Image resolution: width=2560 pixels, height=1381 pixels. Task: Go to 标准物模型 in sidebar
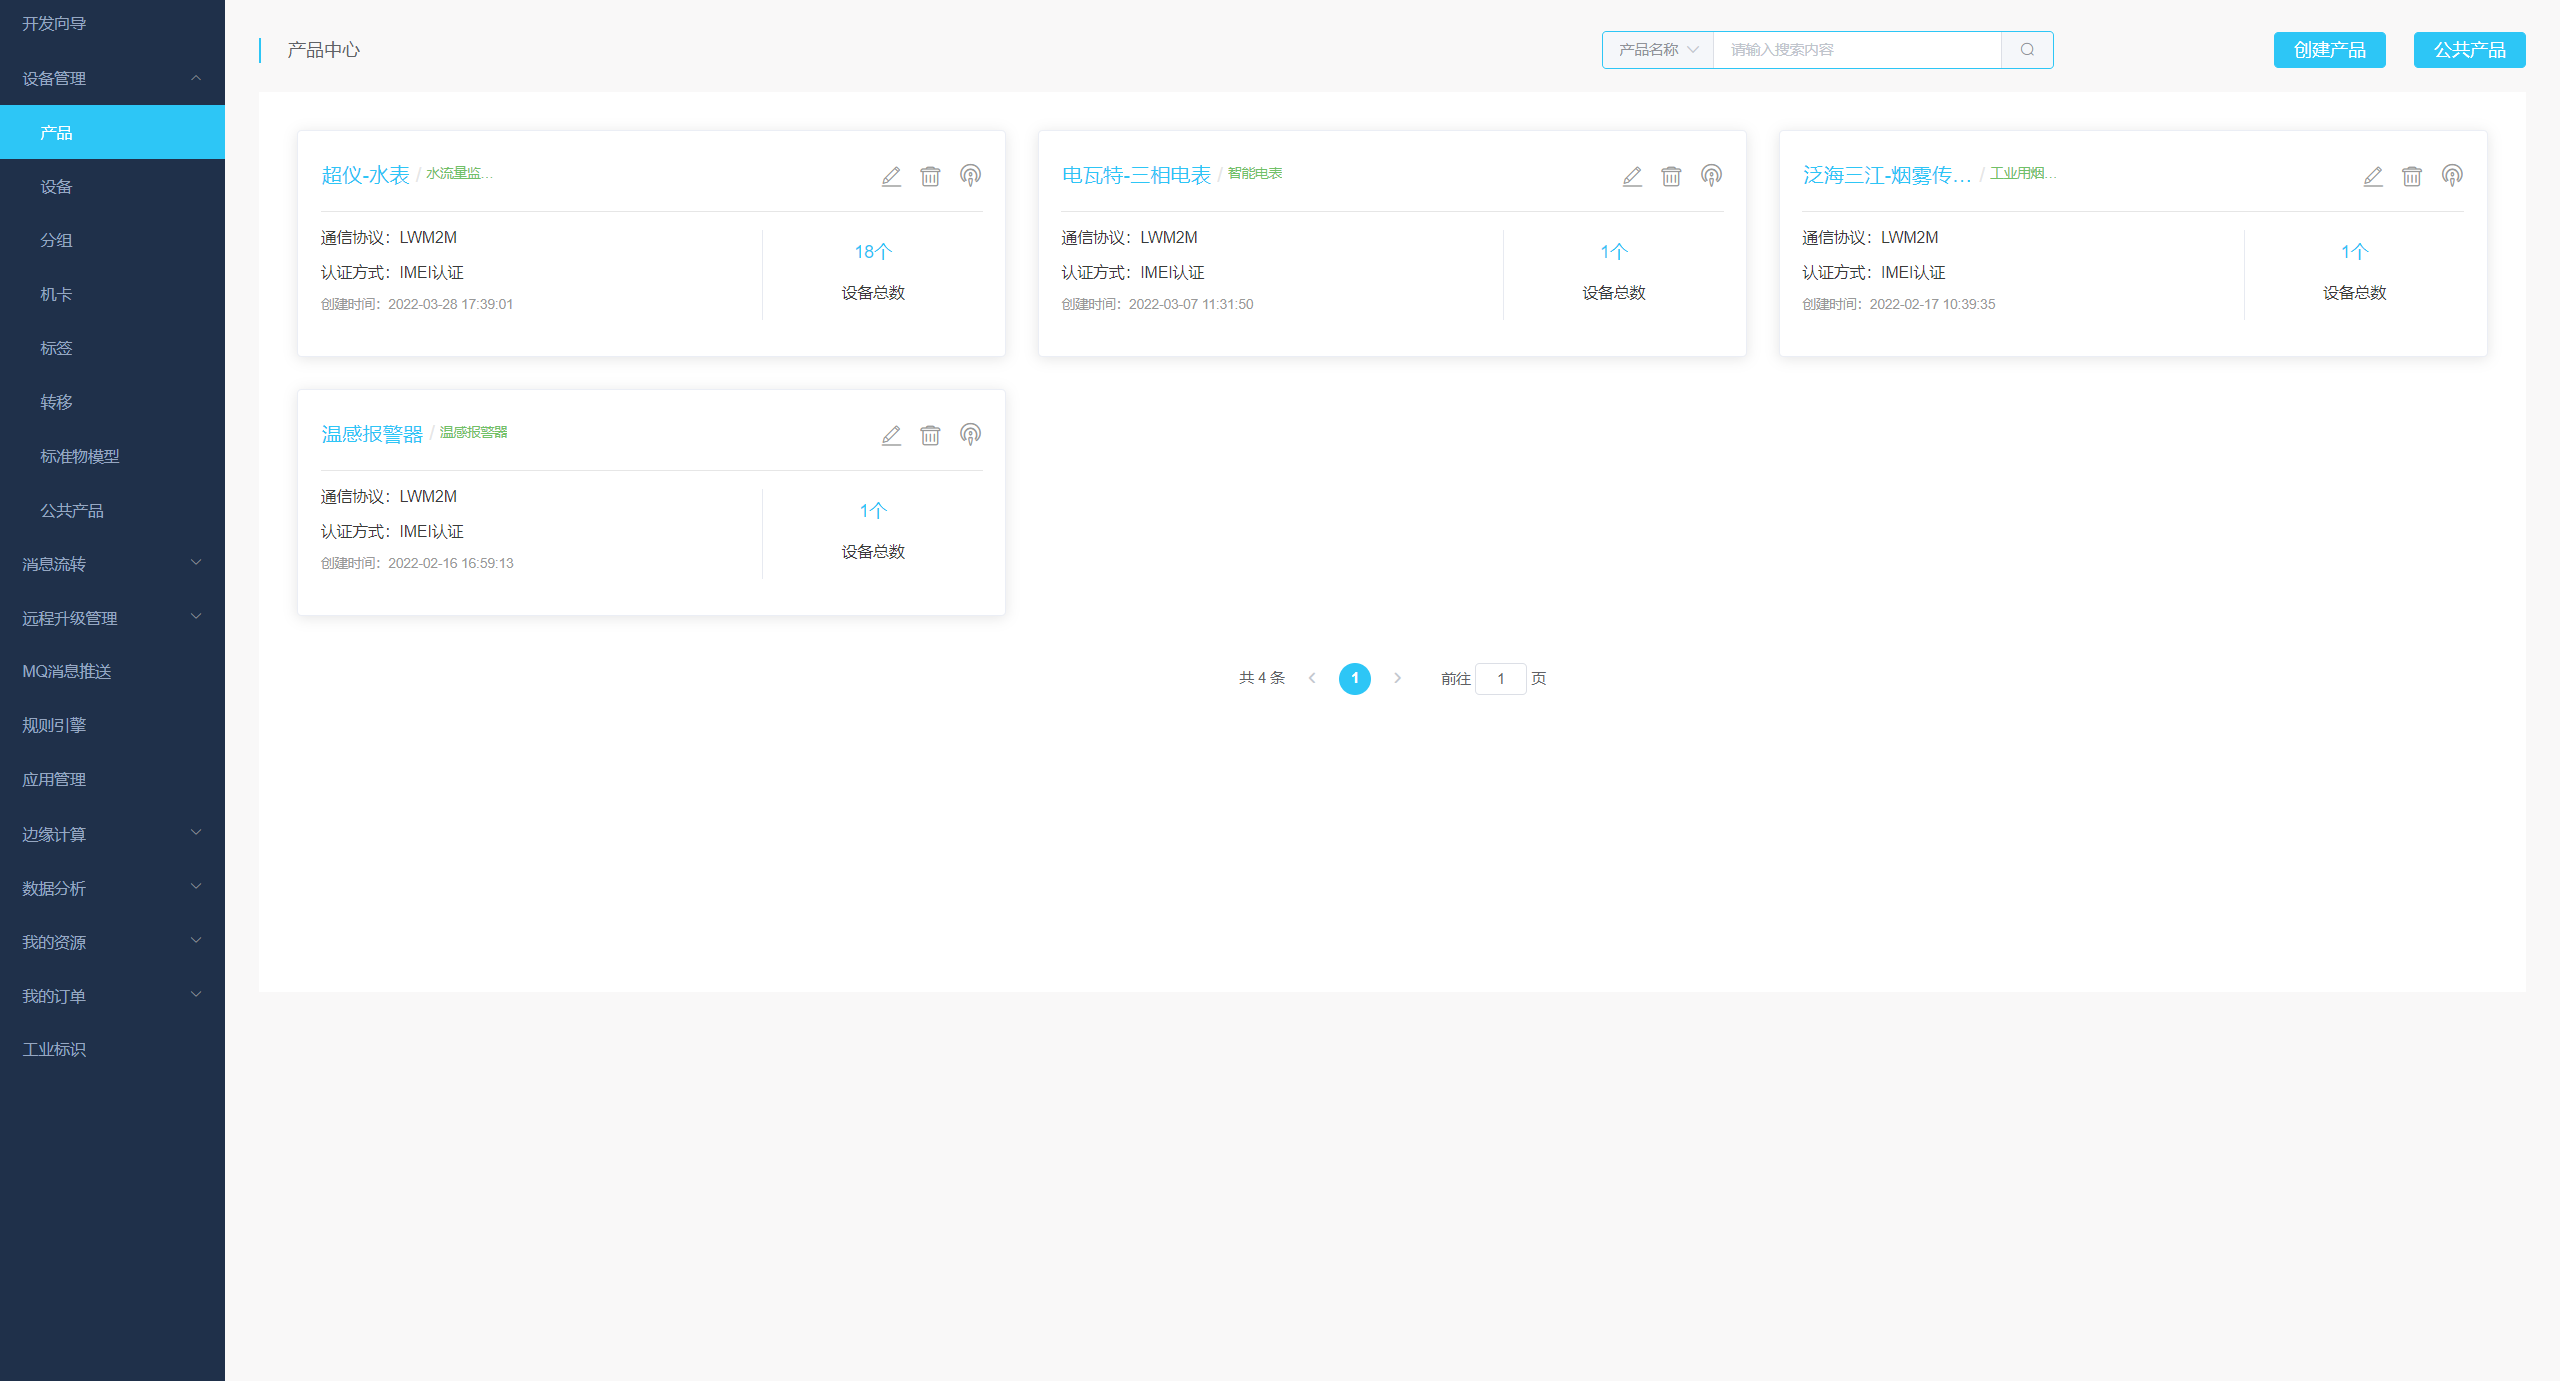[x=80, y=456]
